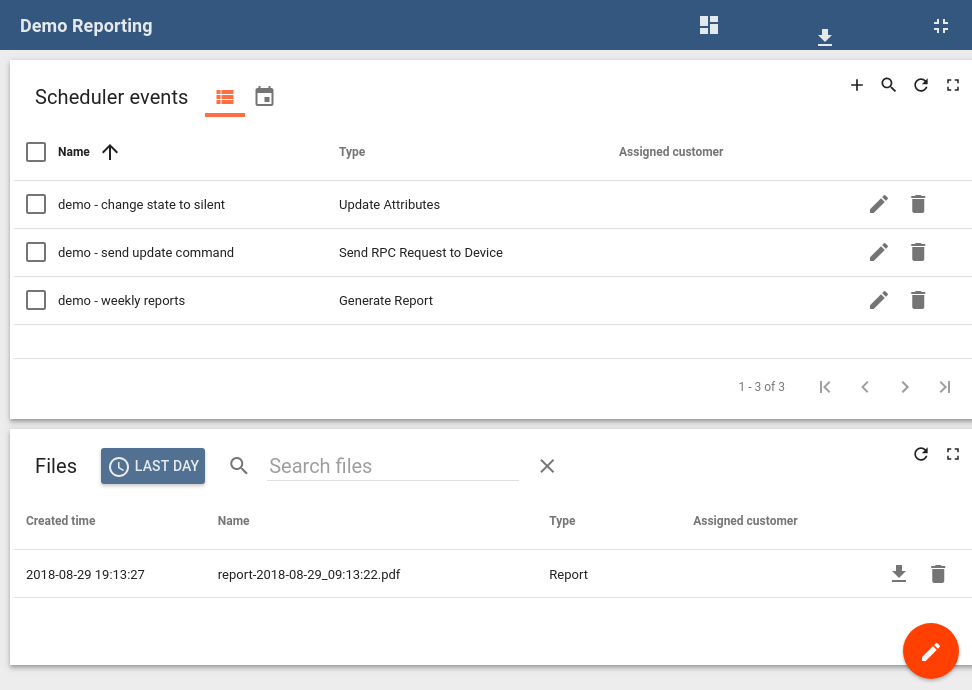This screenshot has height=690, width=972.
Task: Select all scheduler events checkbox
Action: [36, 152]
